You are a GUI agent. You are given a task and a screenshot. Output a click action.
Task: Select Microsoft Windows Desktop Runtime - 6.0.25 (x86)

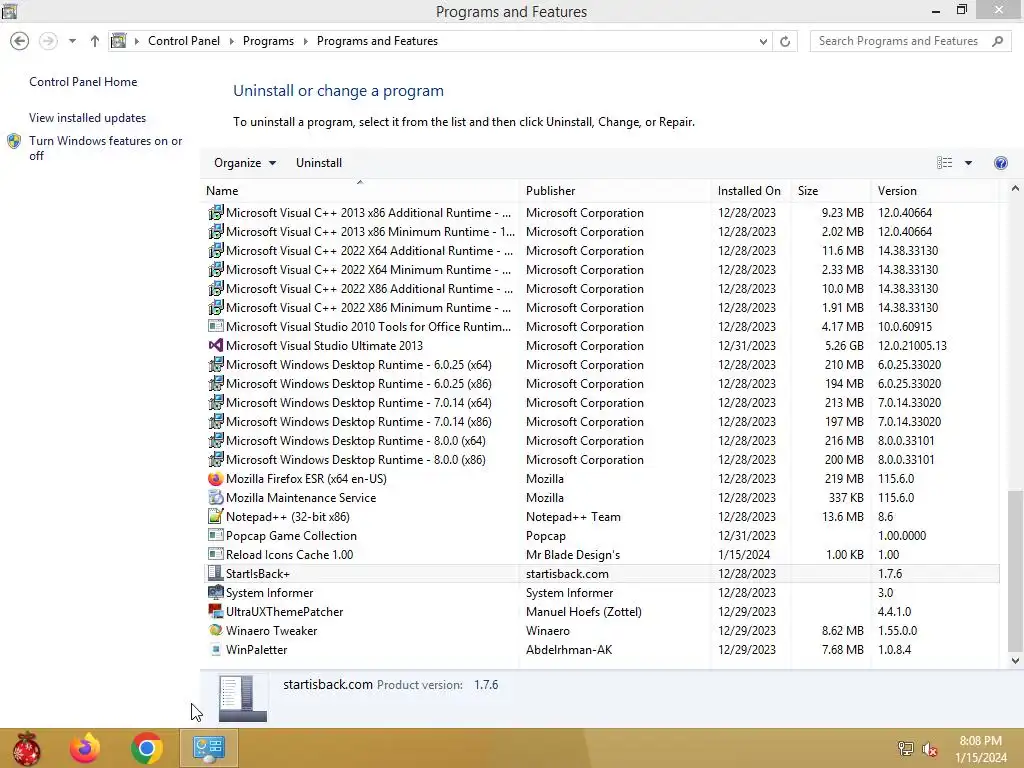pos(359,384)
